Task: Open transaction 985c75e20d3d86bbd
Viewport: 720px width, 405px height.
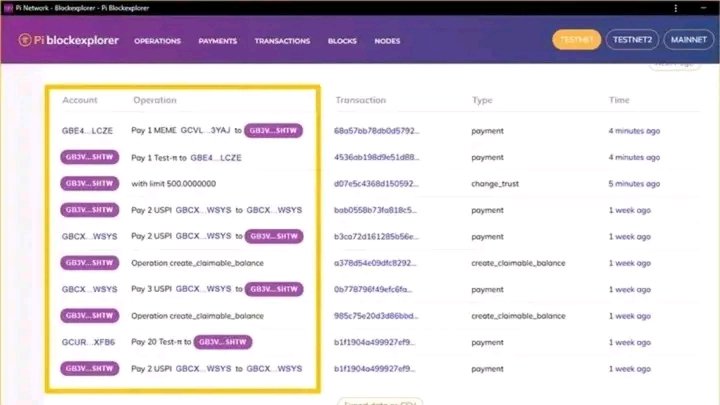Action: (x=376, y=316)
